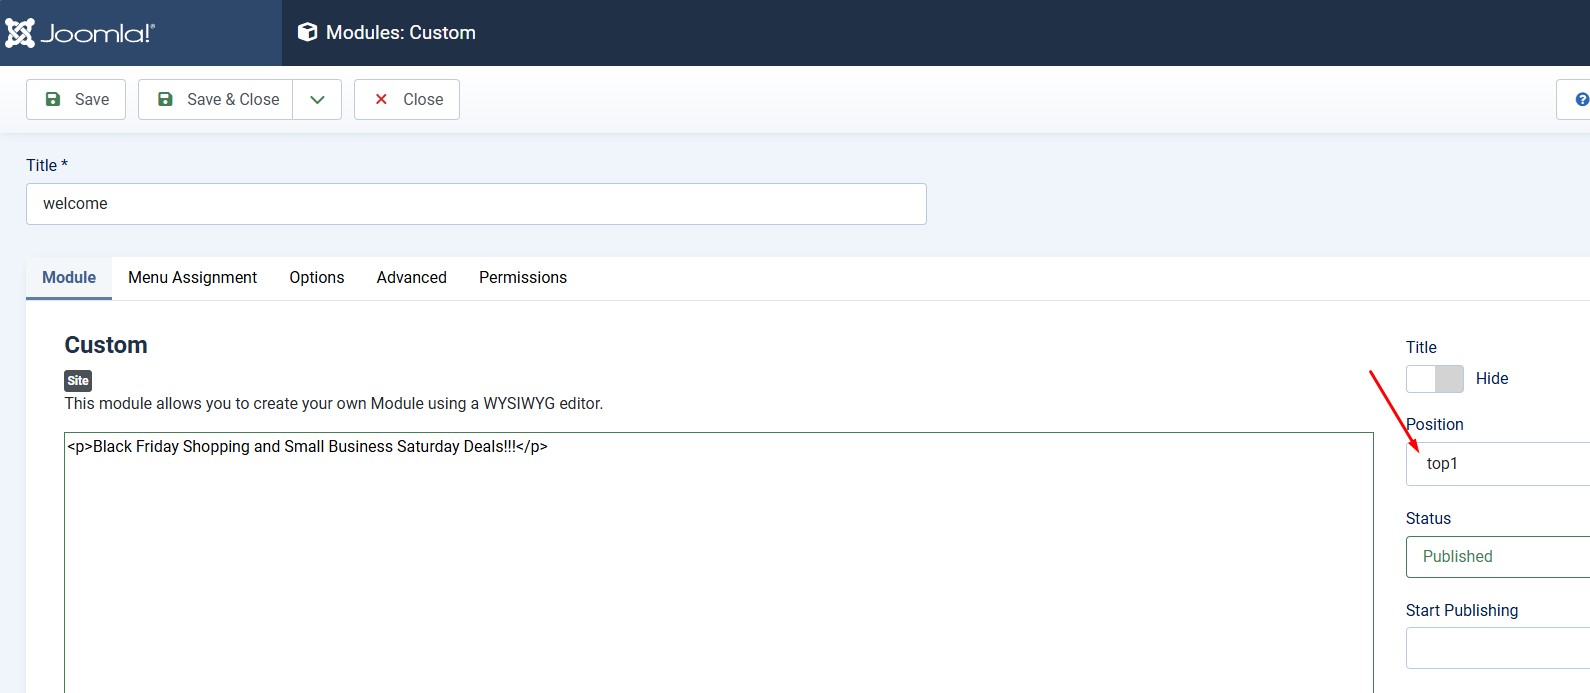Open Help via the question mark icon

coord(1581,100)
